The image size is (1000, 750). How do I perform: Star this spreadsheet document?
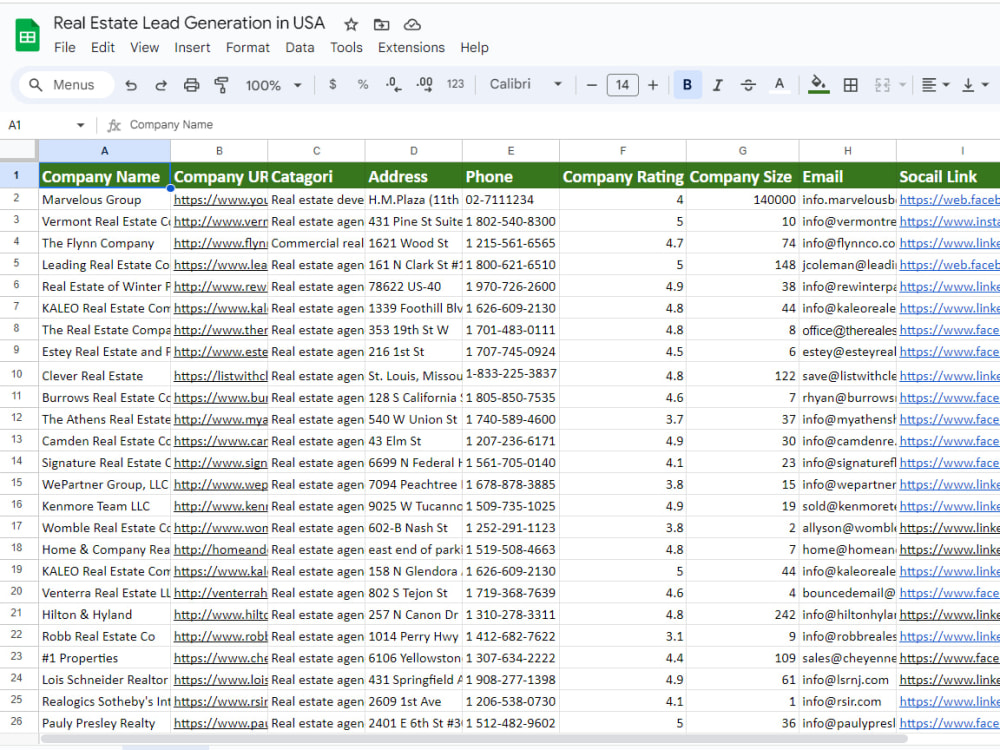[351, 24]
